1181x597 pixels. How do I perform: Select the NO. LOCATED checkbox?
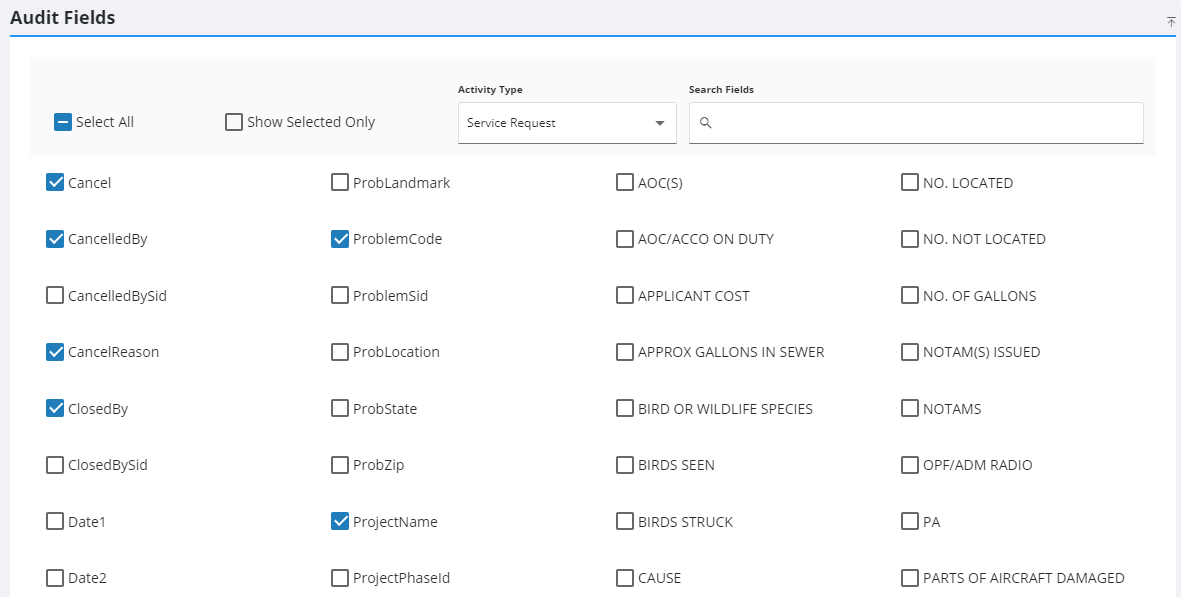[x=910, y=183]
